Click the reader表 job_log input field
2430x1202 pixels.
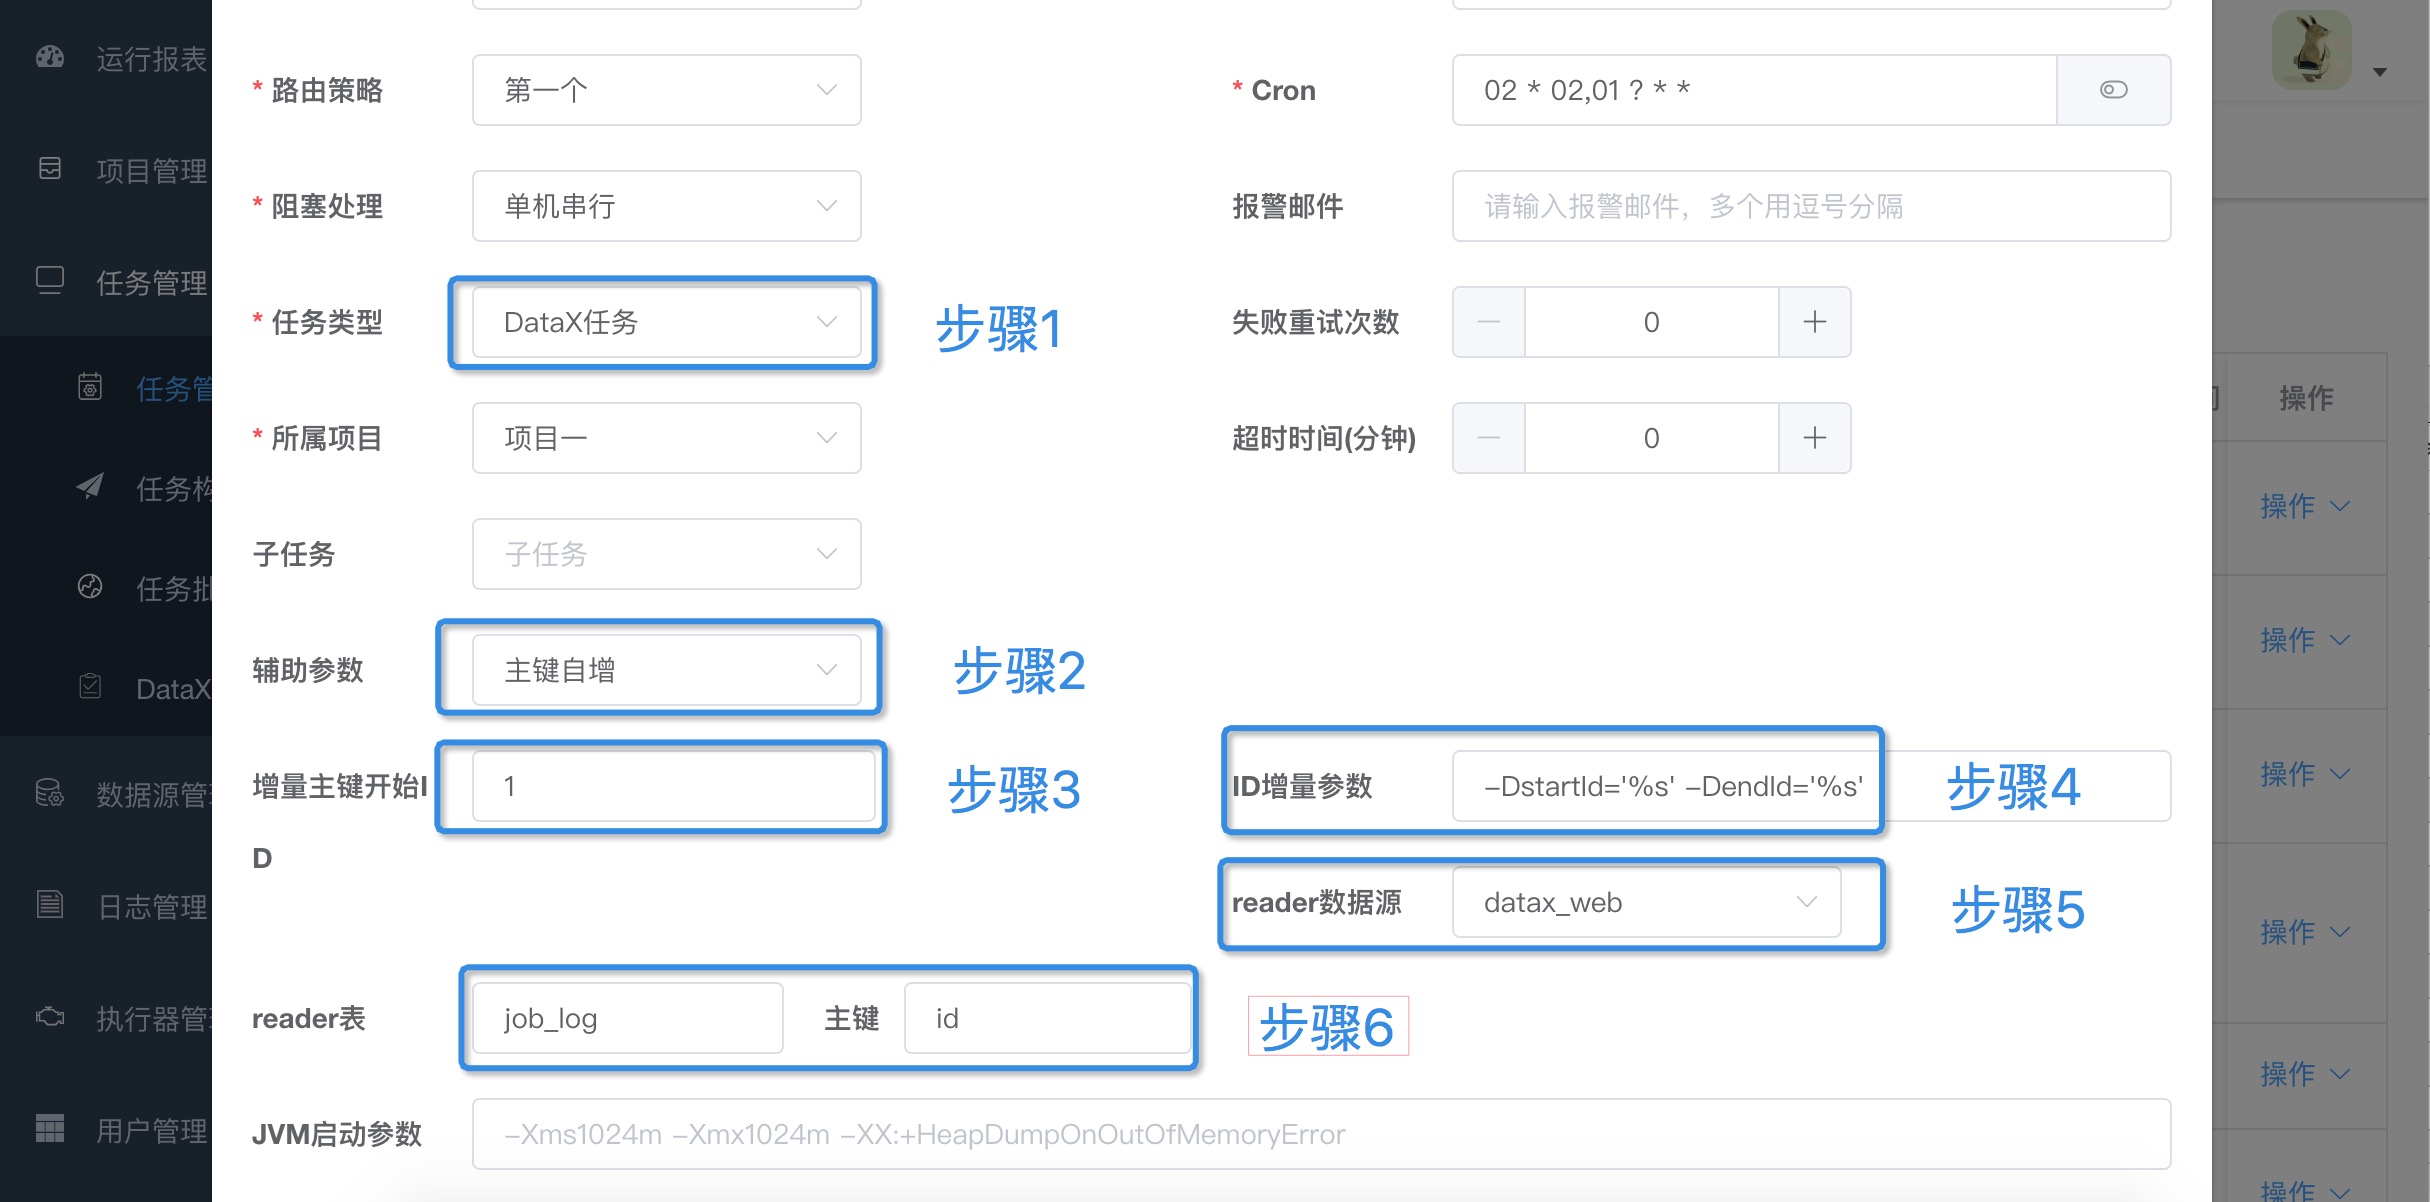point(628,1018)
